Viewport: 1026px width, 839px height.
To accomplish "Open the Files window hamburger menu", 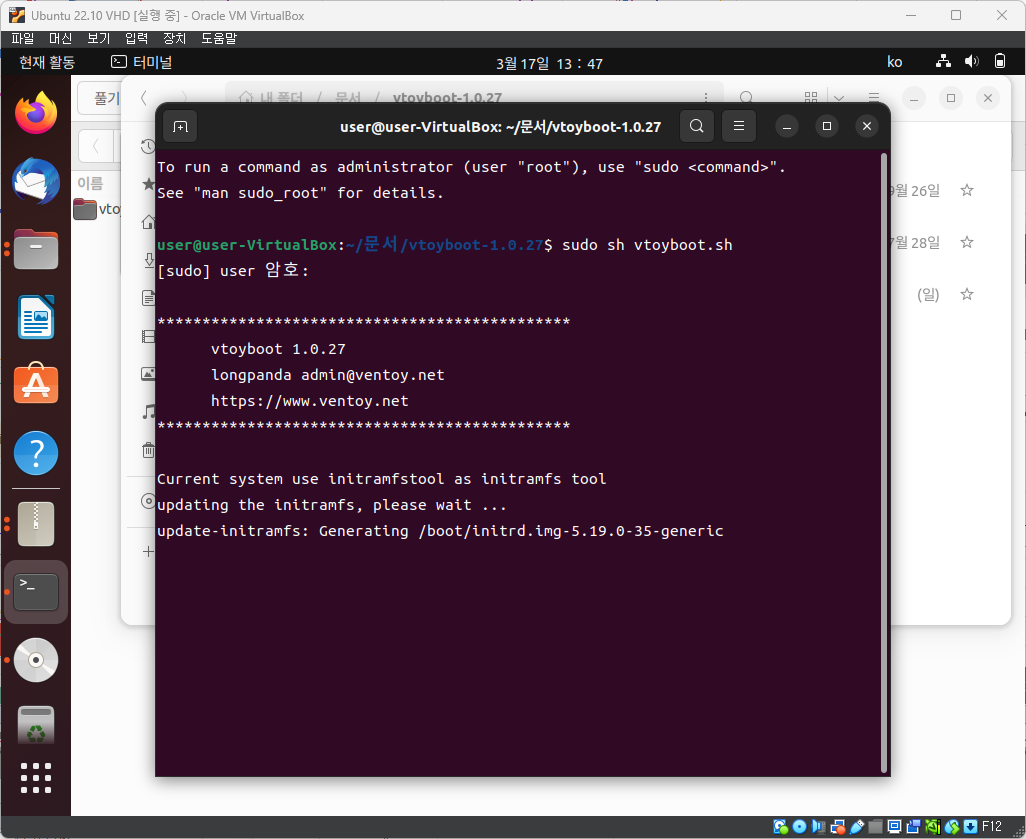I will [874, 98].
